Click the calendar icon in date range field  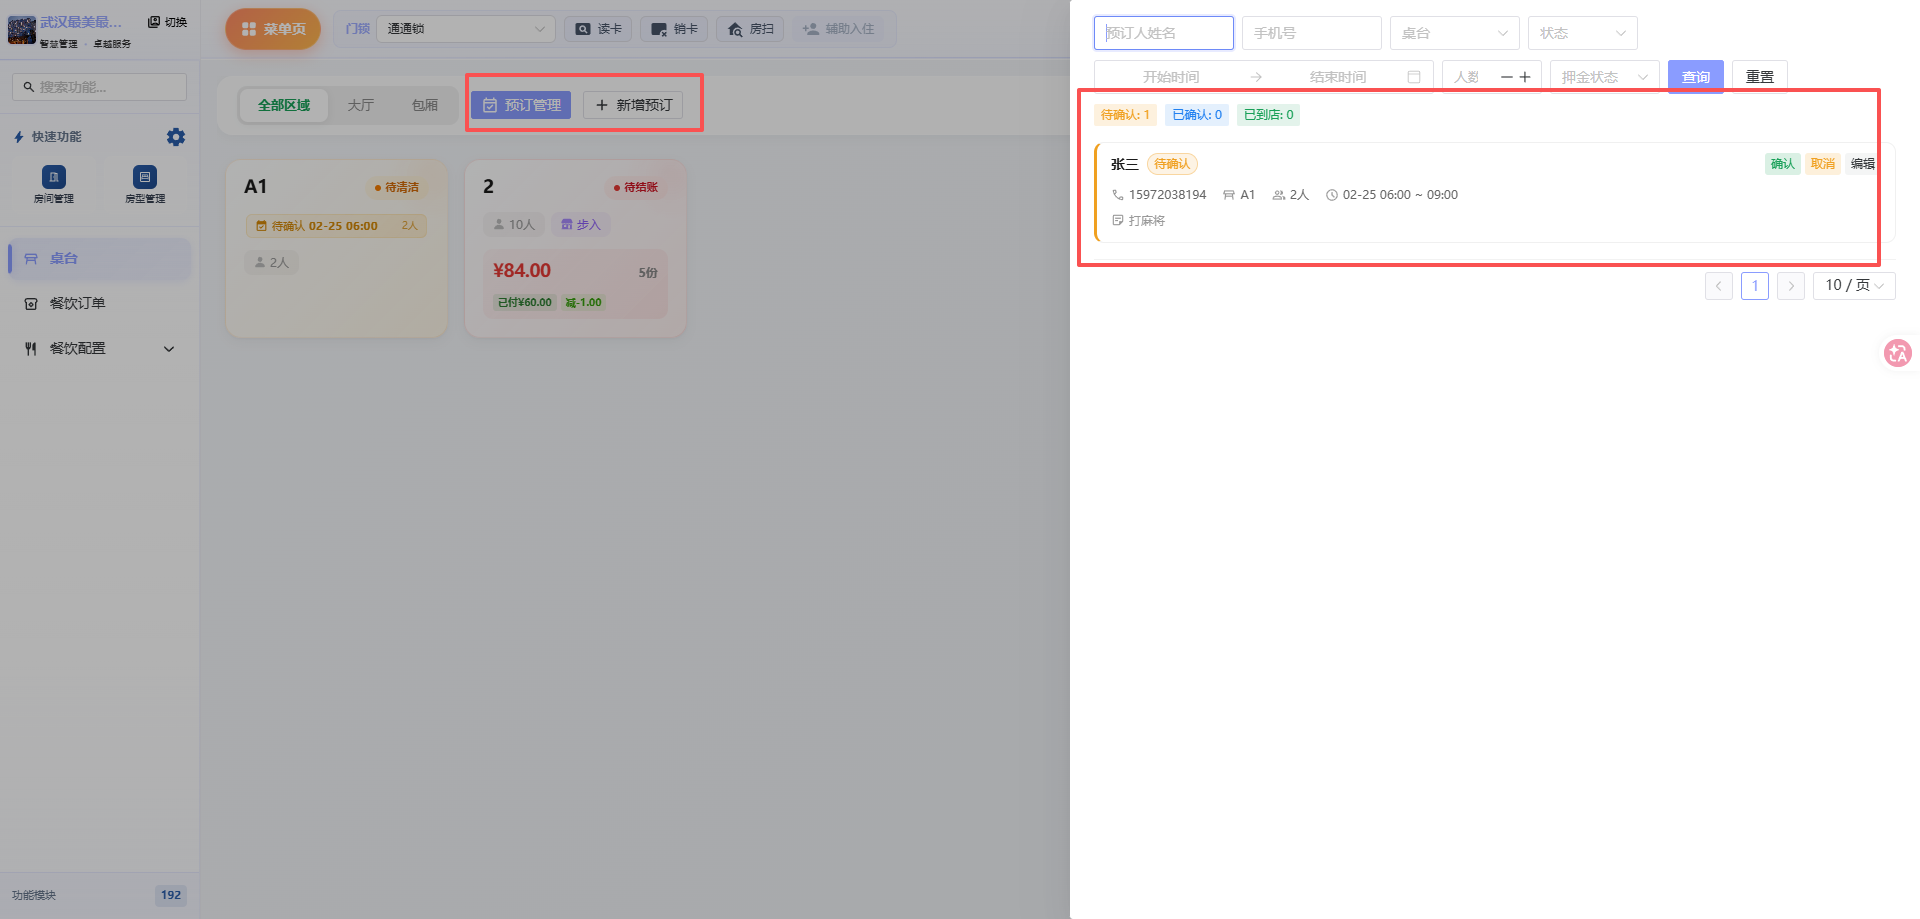click(x=1414, y=77)
